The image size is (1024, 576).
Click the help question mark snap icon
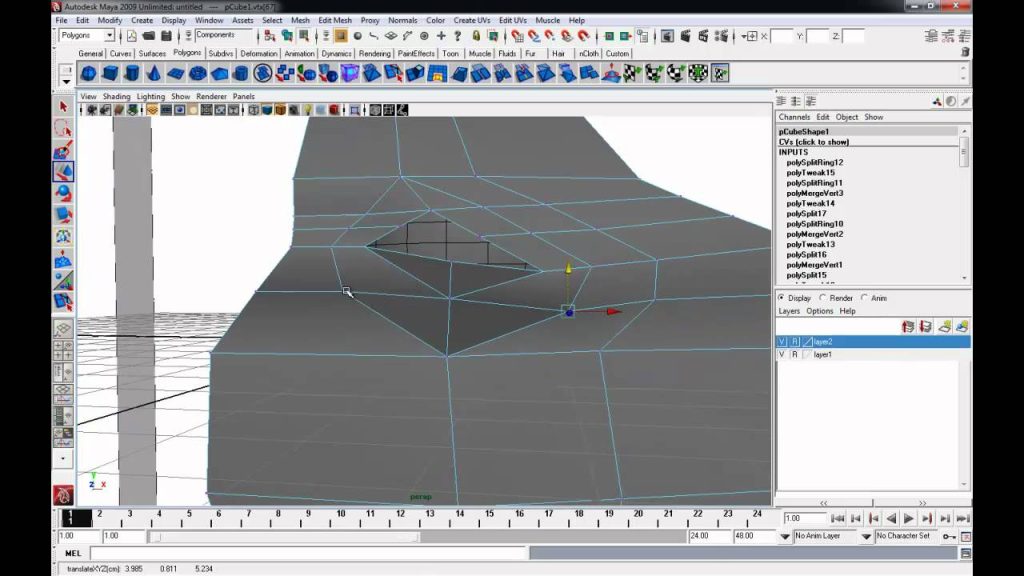458,36
